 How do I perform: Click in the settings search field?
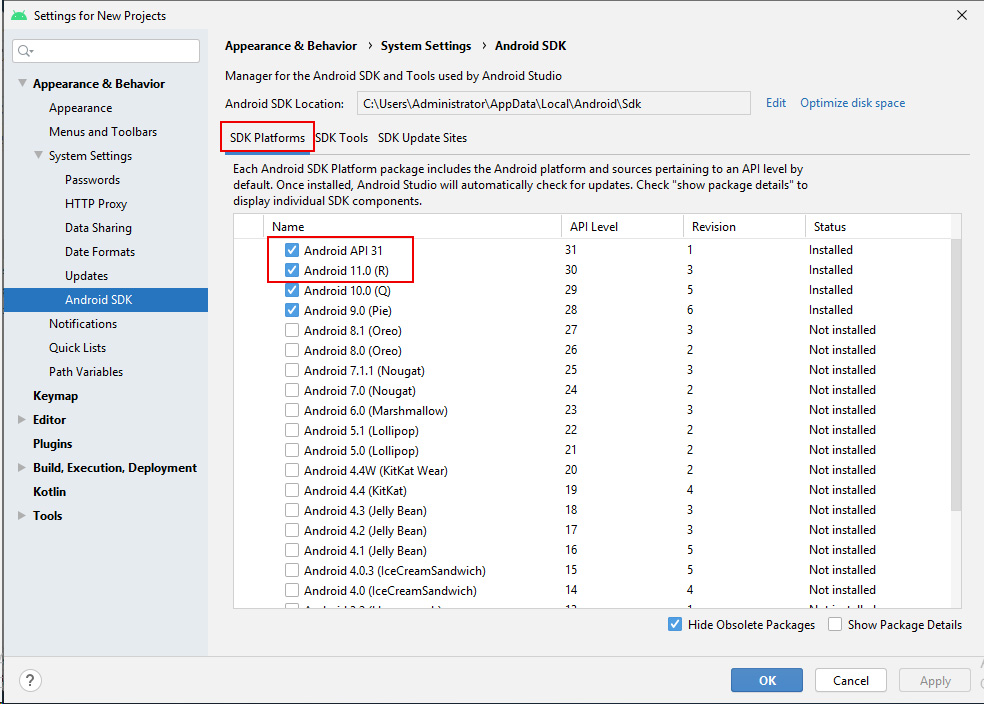coord(106,51)
